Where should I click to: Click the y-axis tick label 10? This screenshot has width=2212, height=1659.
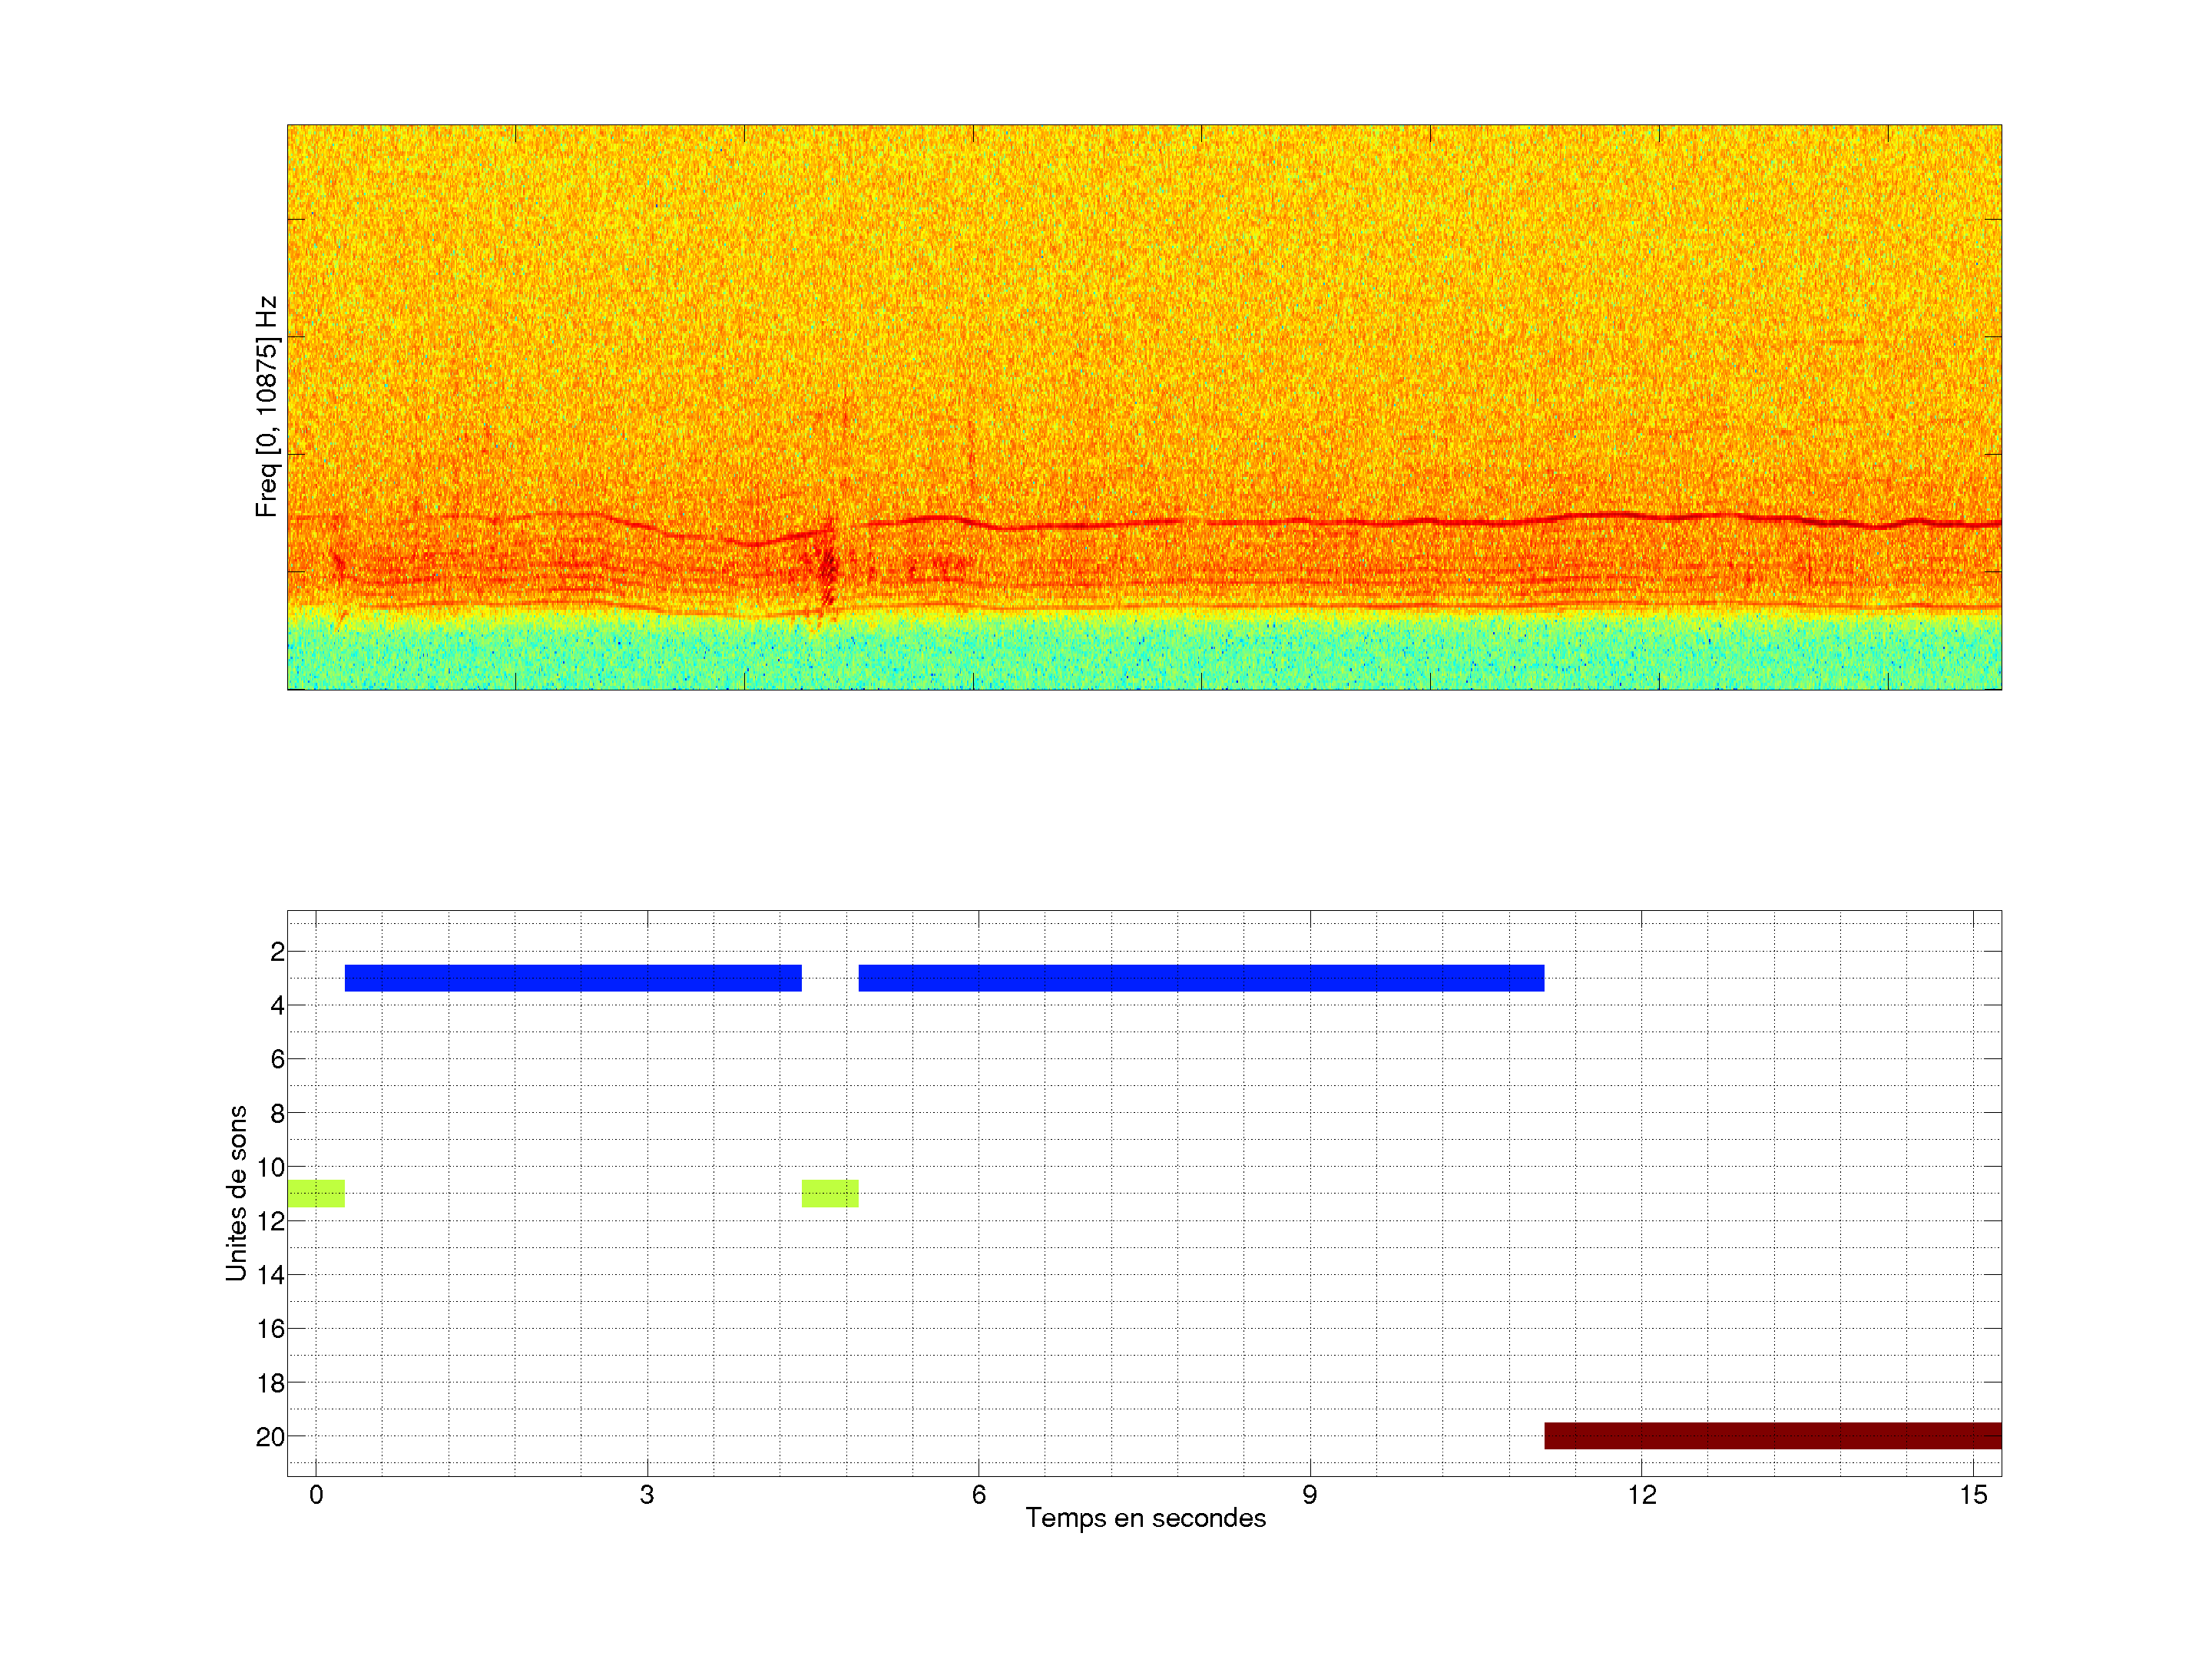[270, 1167]
